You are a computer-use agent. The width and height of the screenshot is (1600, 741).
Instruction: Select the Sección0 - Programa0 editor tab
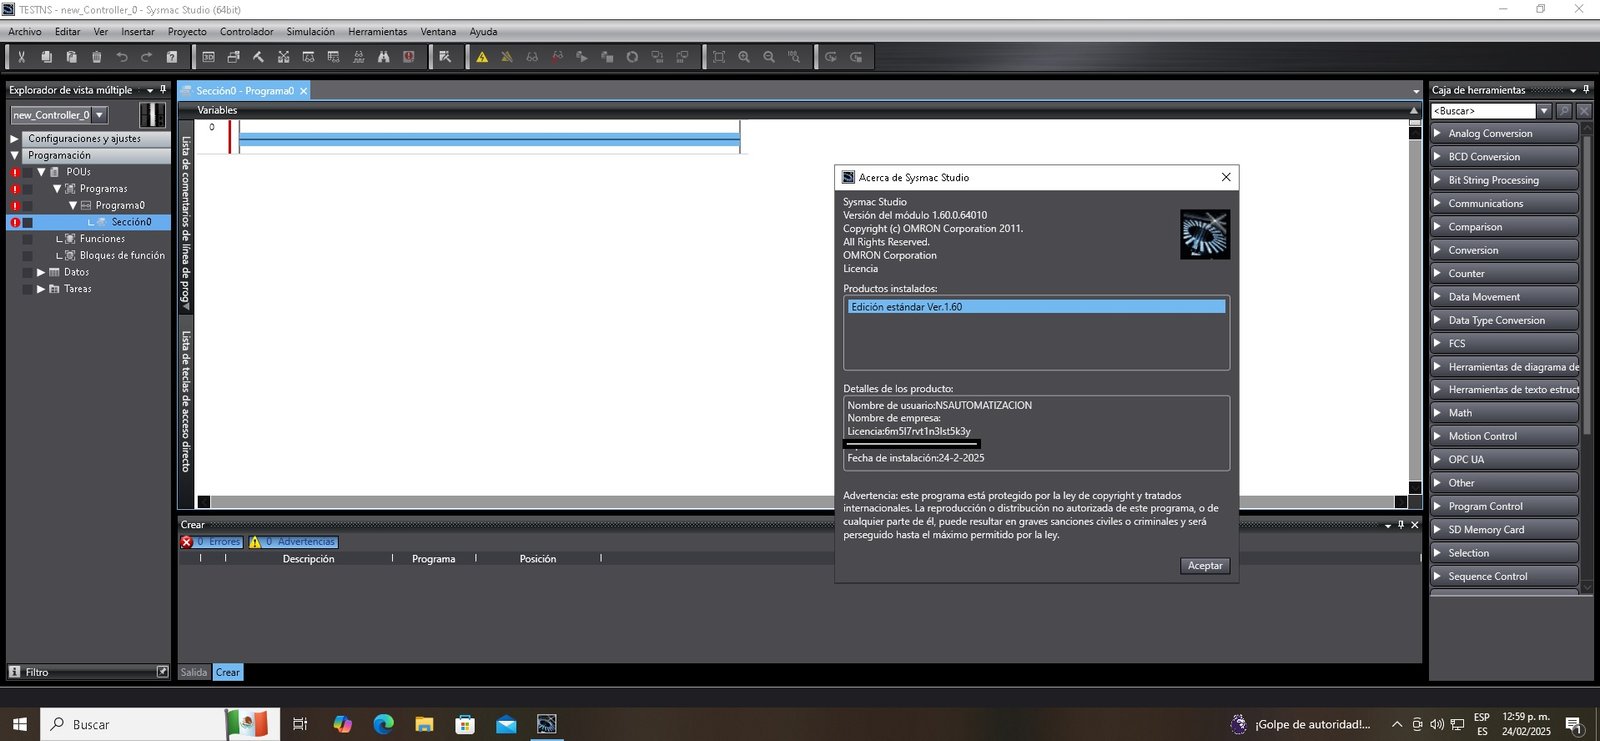pyautogui.click(x=245, y=91)
